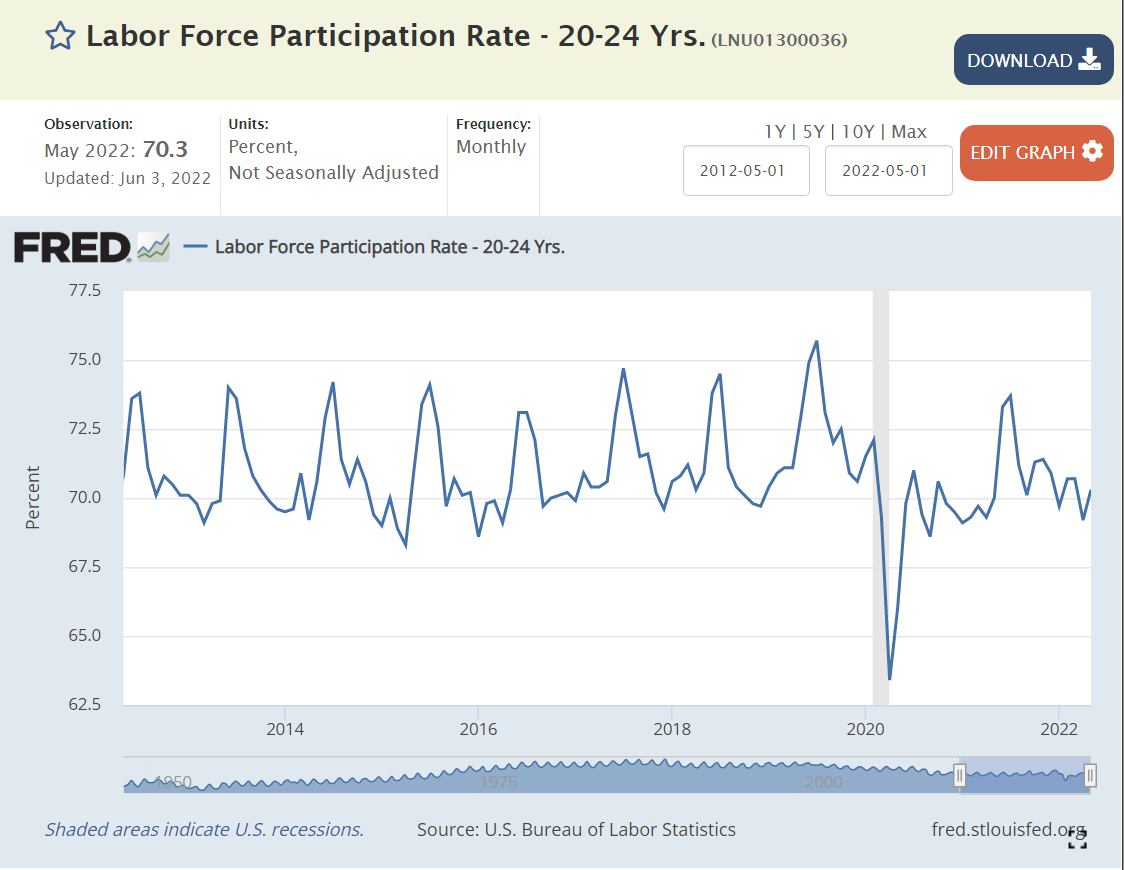Open the fred.stlouisfed.org link
This screenshot has height=870, width=1124.
point(1007,829)
